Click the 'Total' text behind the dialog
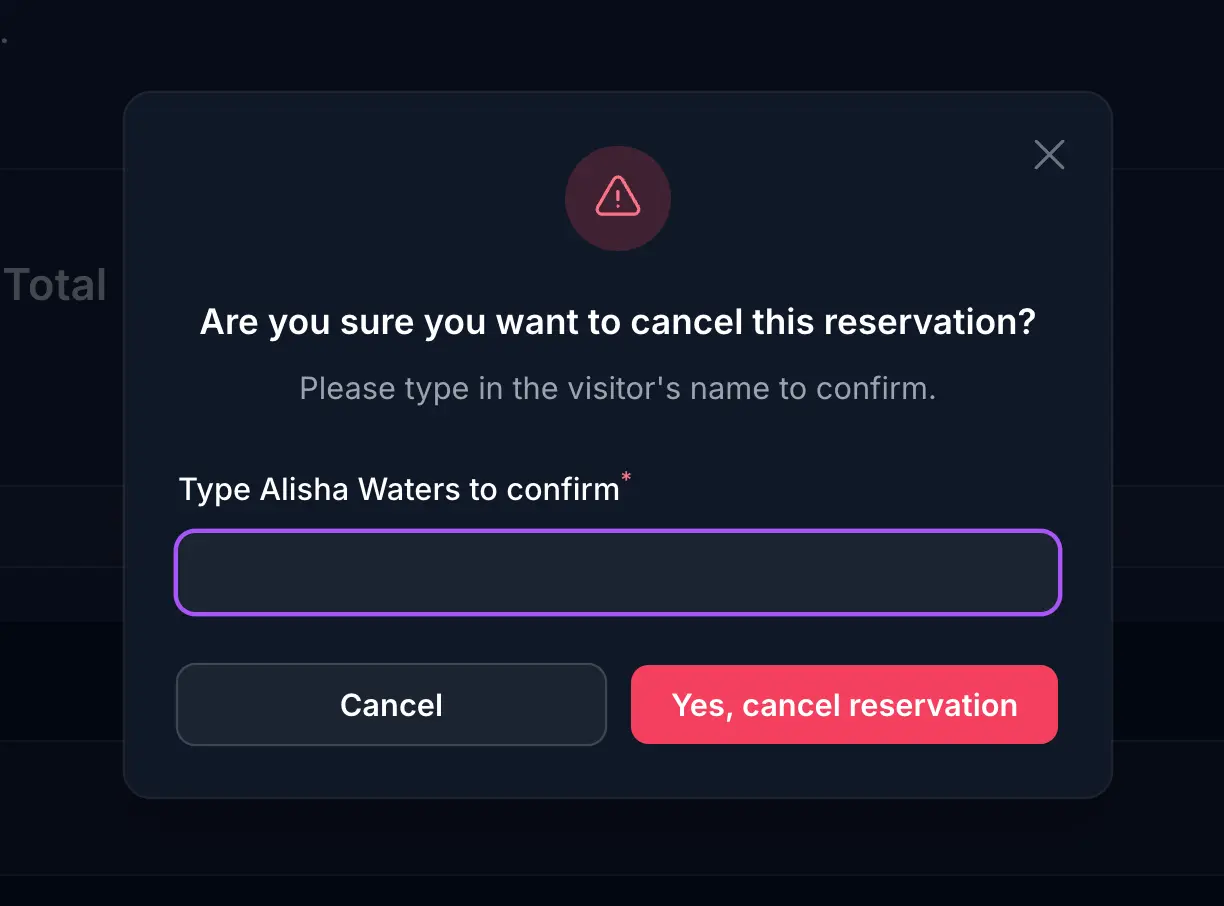The width and height of the screenshot is (1224, 906). point(53,284)
